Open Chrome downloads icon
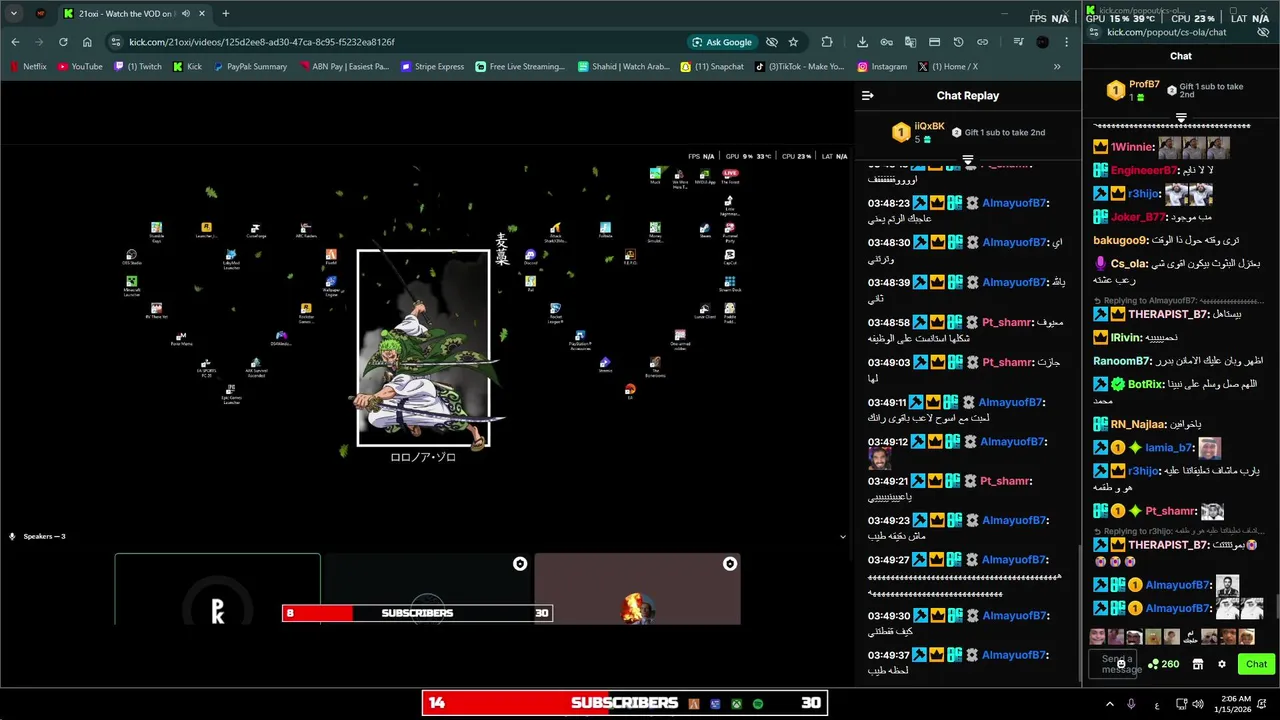1280x720 pixels. click(x=862, y=42)
